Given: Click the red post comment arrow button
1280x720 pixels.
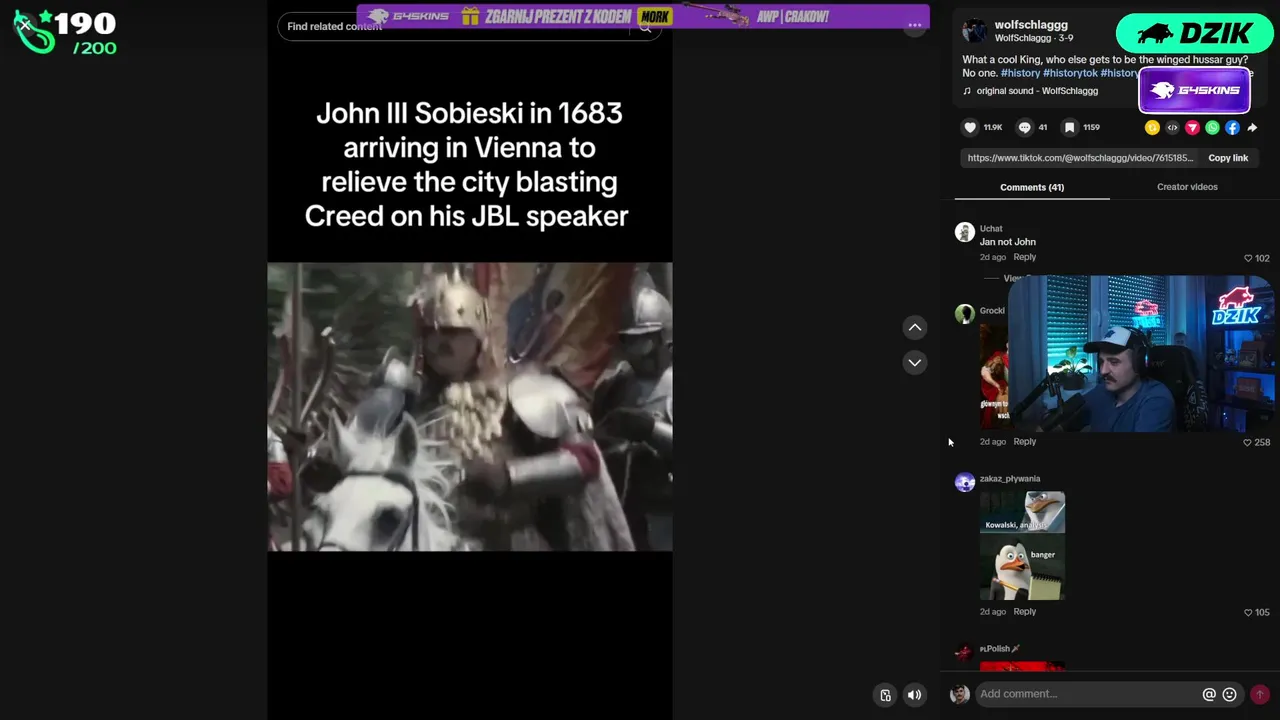Looking at the screenshot, I should (1260, 694).
